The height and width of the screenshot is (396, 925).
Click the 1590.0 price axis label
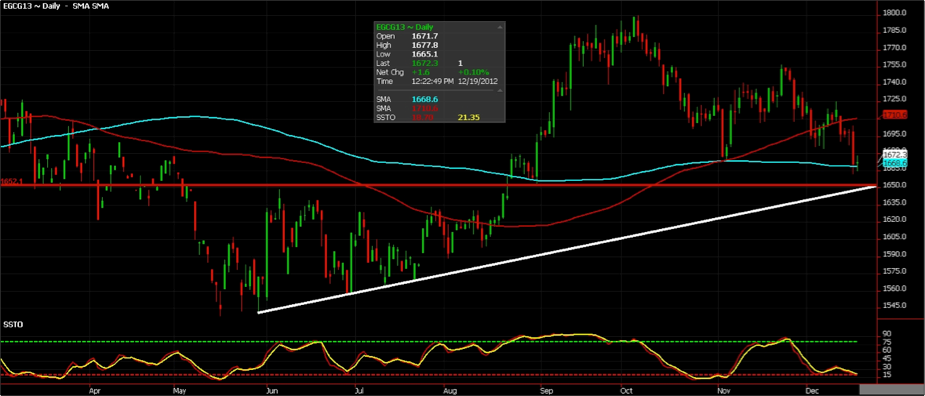pos(895,254)
